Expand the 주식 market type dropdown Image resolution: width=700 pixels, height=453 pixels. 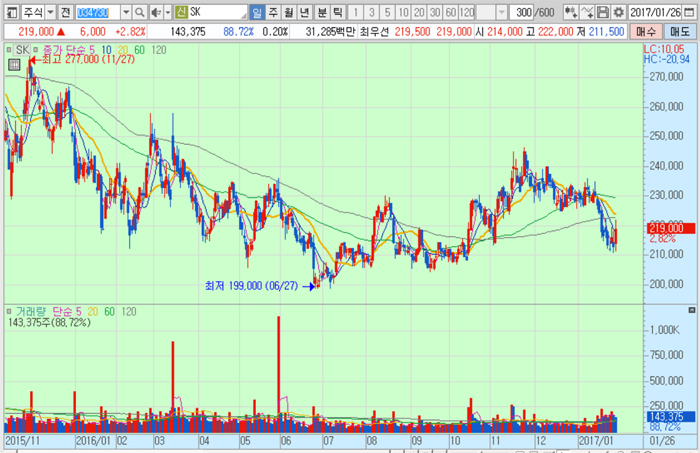(x=48, y=13)
